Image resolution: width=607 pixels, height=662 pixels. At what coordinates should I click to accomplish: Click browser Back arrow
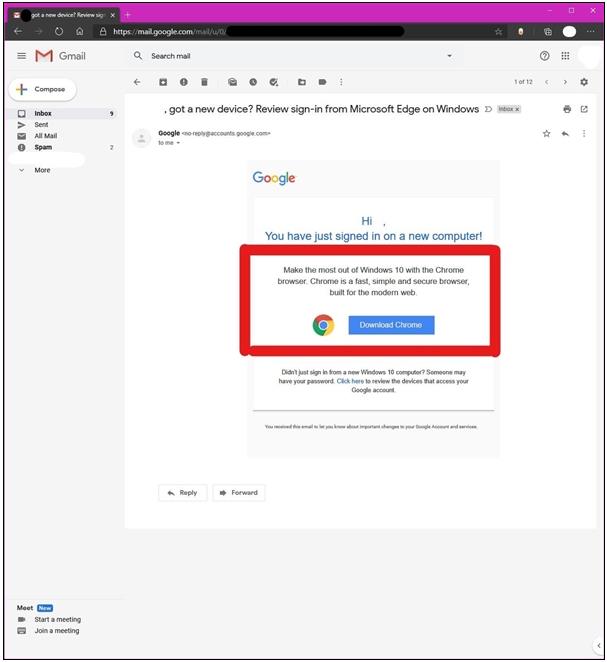(x=18, y=31)
